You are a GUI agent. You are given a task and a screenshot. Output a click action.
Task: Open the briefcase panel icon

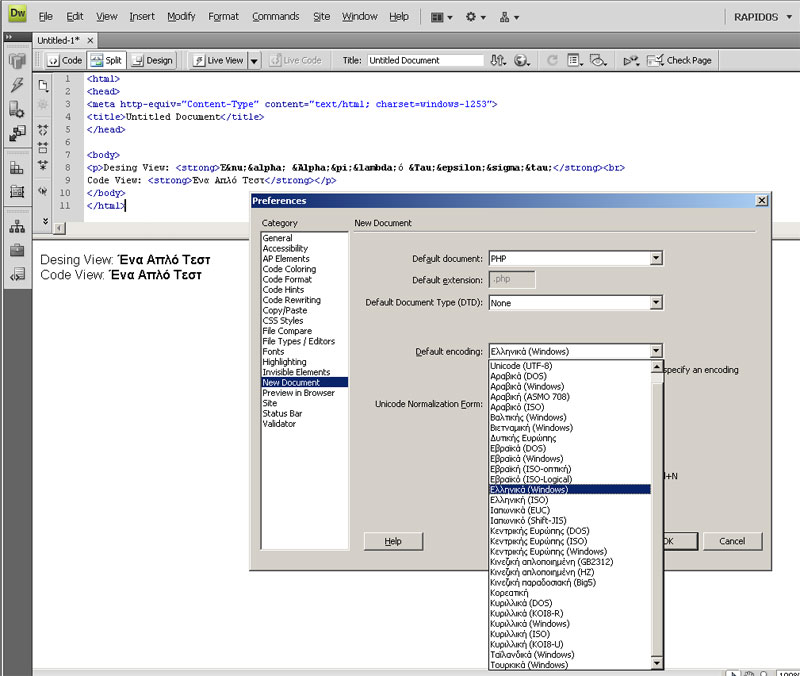pyautogui.click(x=17, y=250)
